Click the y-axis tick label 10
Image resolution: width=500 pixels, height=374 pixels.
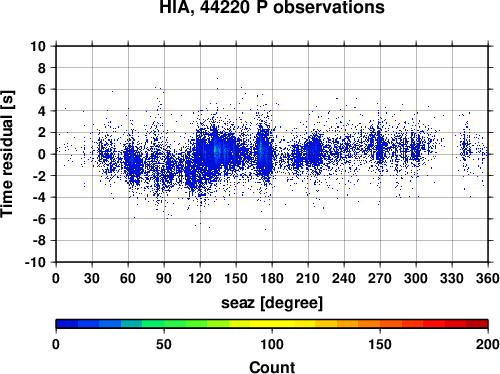pyautogui.click(x=38, y=46)
